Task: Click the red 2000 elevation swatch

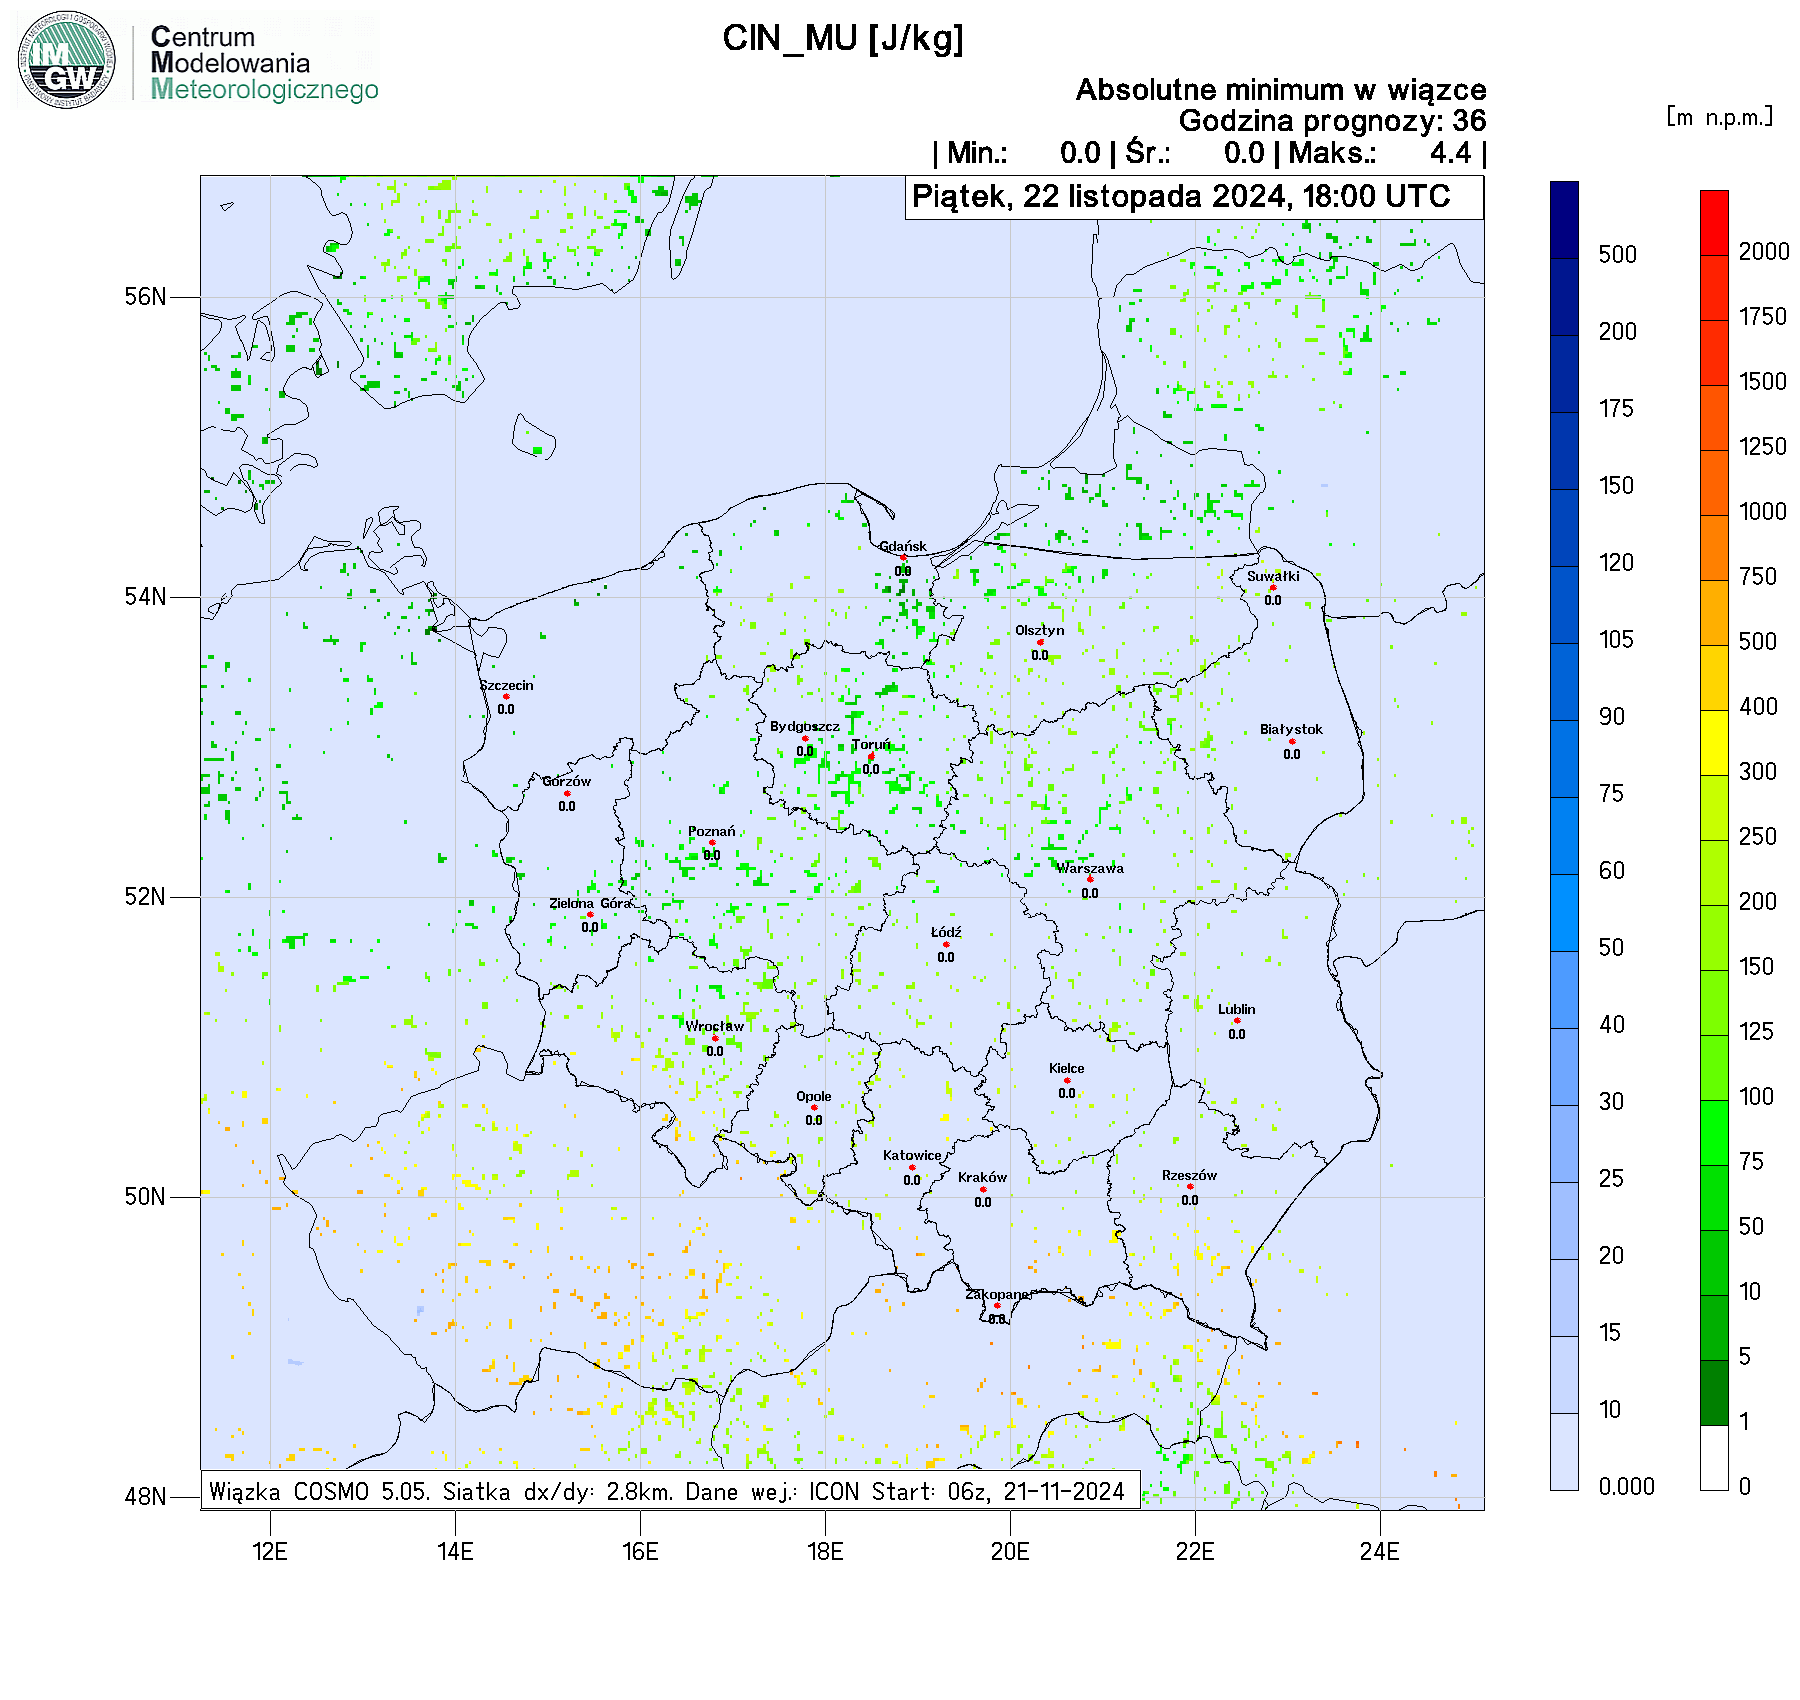Action: pos(1714,223)
